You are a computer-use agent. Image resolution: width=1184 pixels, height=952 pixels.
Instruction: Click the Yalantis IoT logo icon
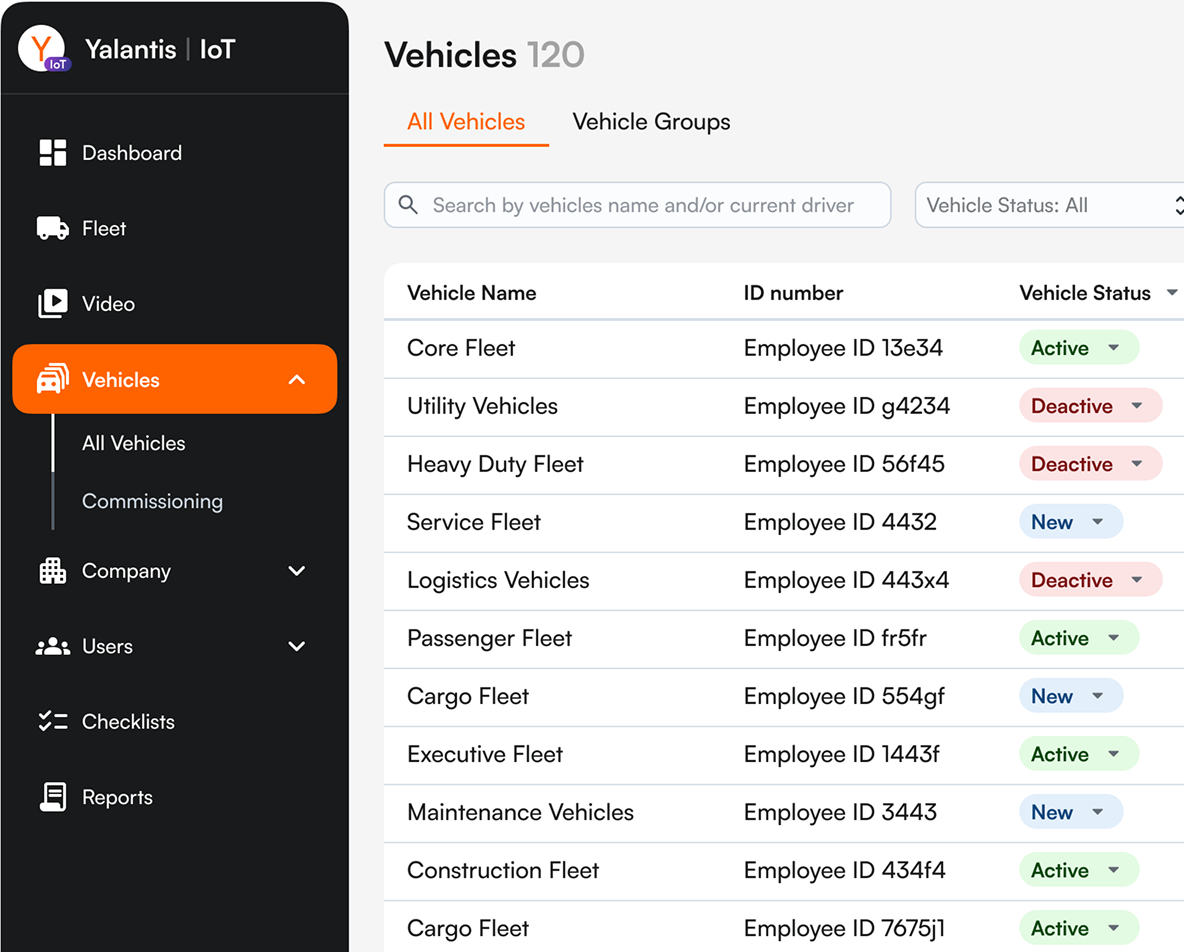42,49
